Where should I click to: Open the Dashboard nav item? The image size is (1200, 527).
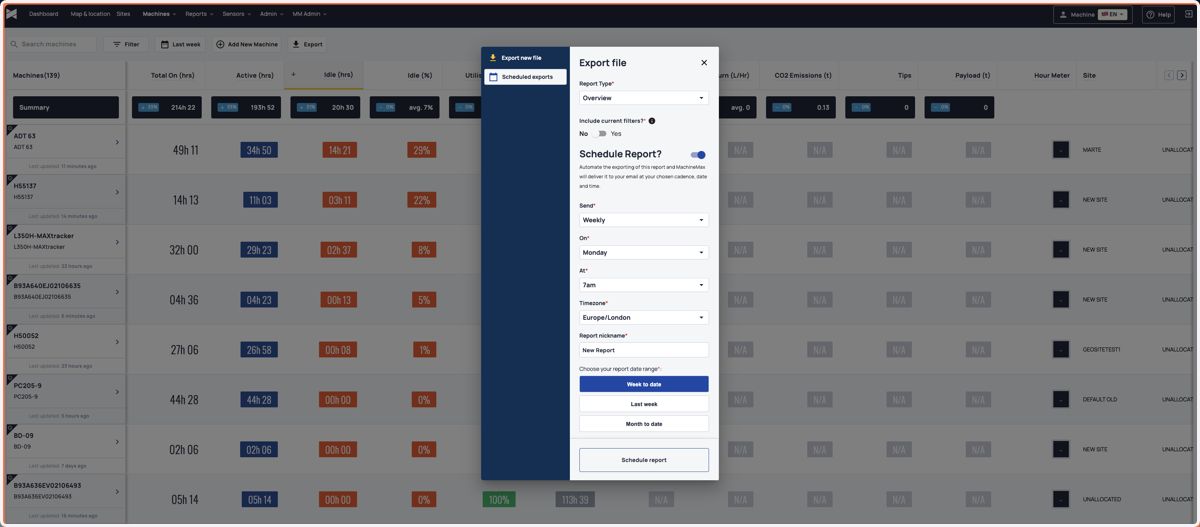pos(43,14)
